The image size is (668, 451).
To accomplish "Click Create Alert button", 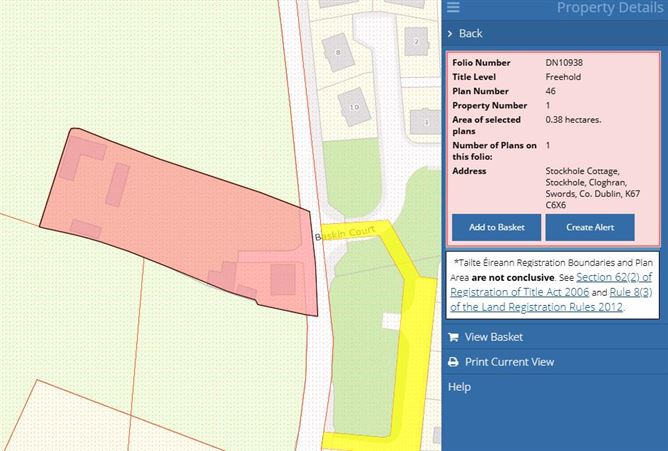I will pos(590,227).
